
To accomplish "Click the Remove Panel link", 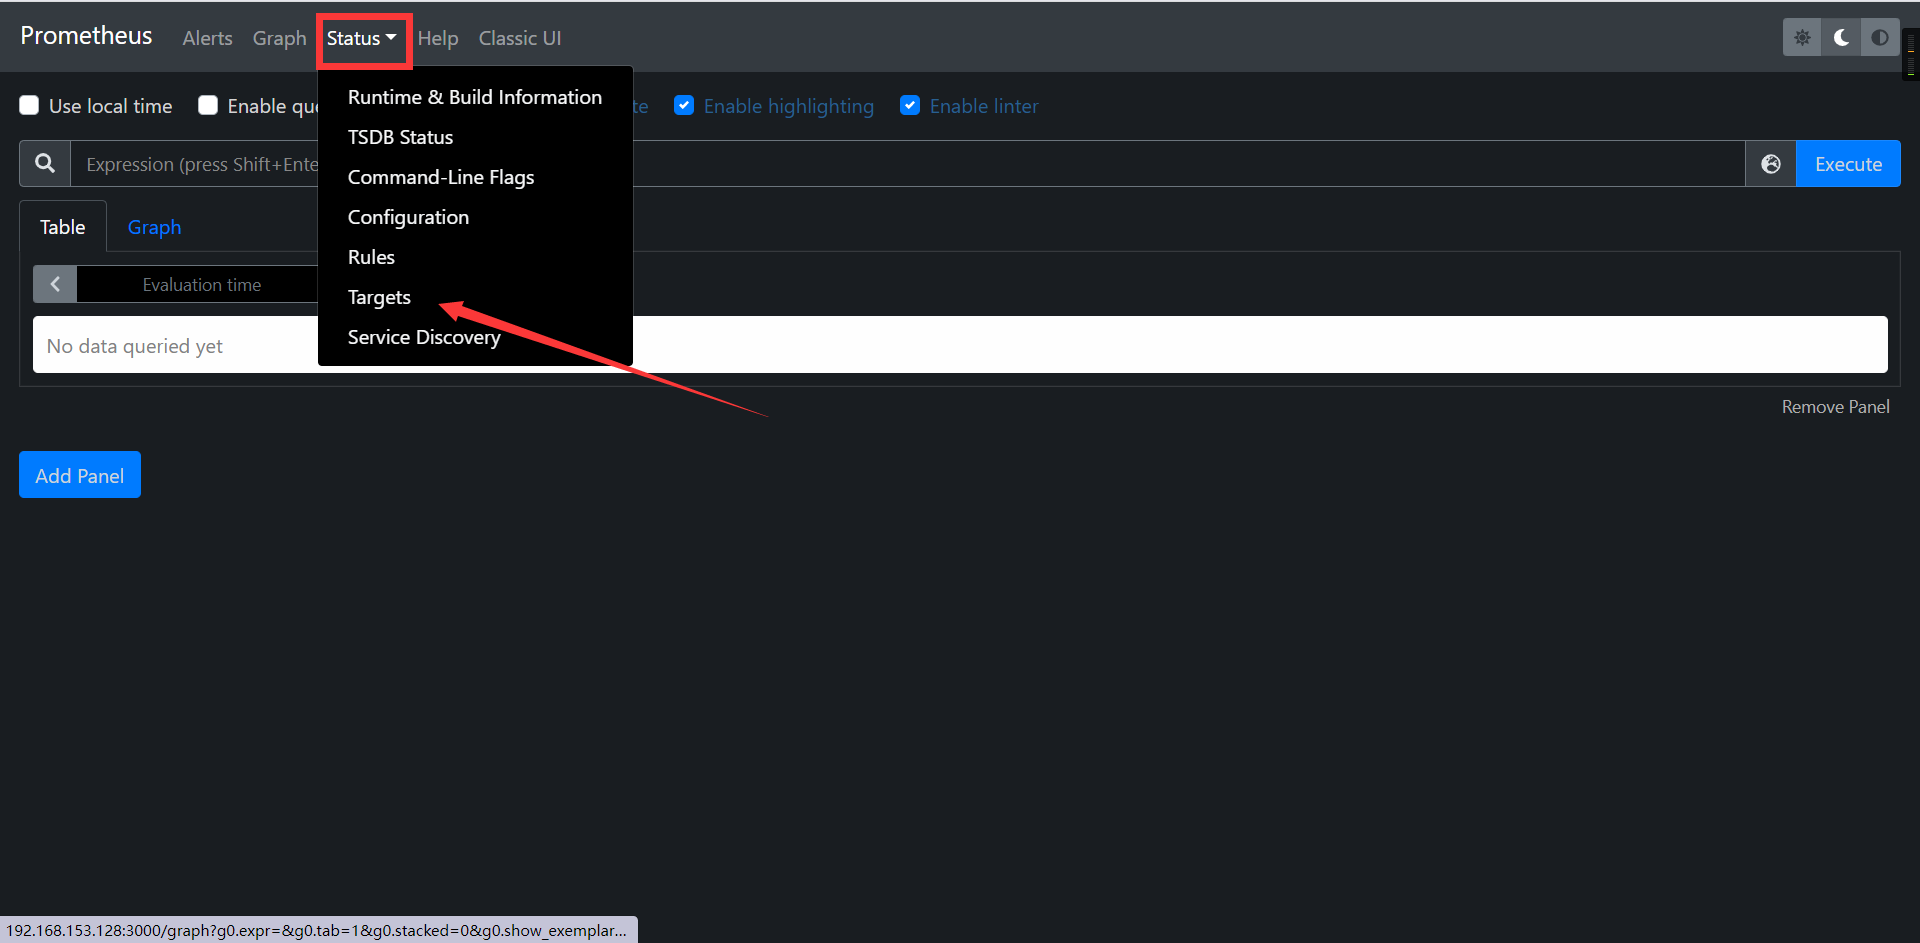I will coord(1835,407).
